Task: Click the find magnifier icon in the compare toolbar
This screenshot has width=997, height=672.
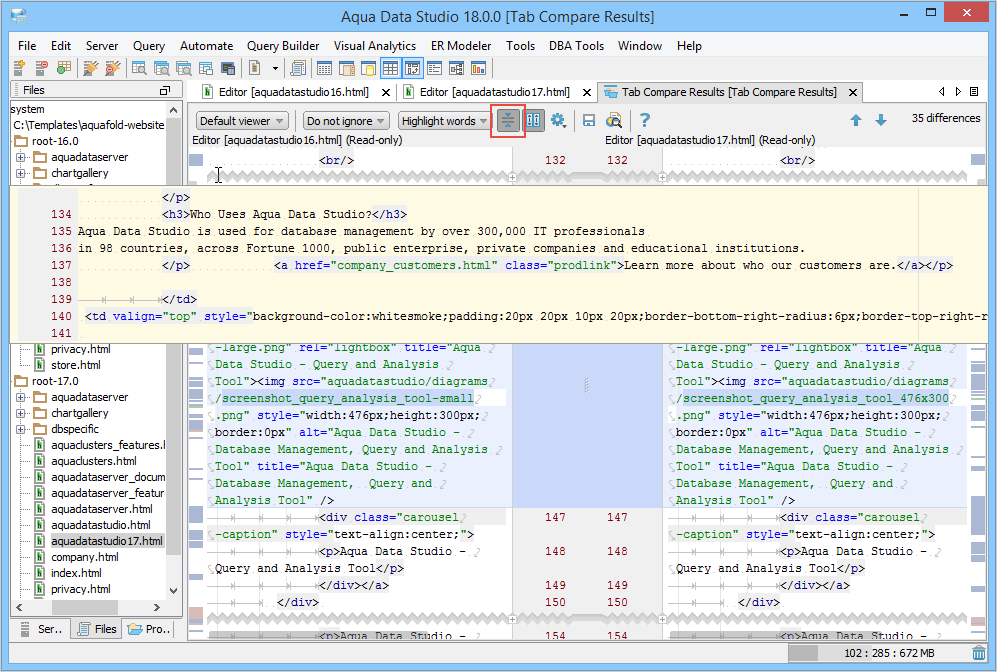Action: pyautogui.click(x=614, y=121)
